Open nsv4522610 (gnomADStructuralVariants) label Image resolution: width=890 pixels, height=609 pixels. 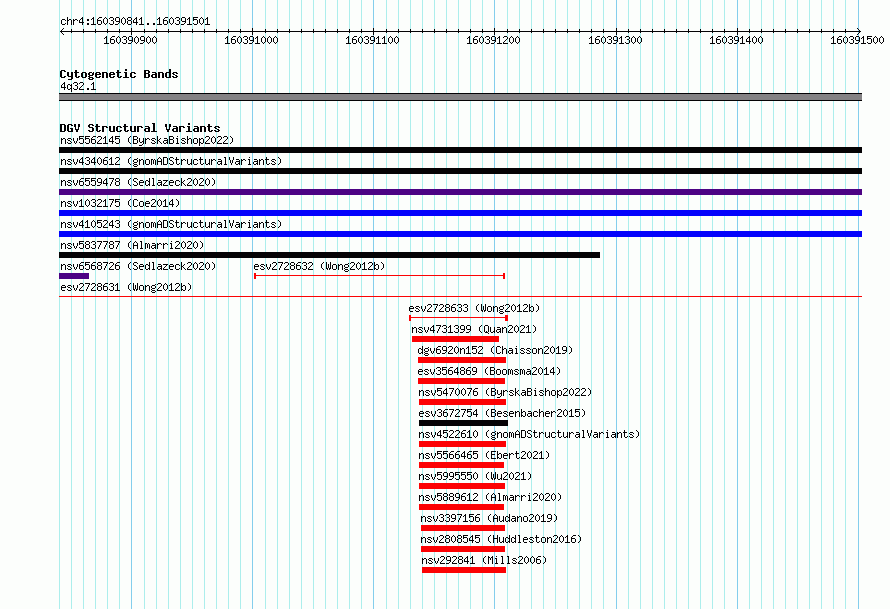(529, 434)
